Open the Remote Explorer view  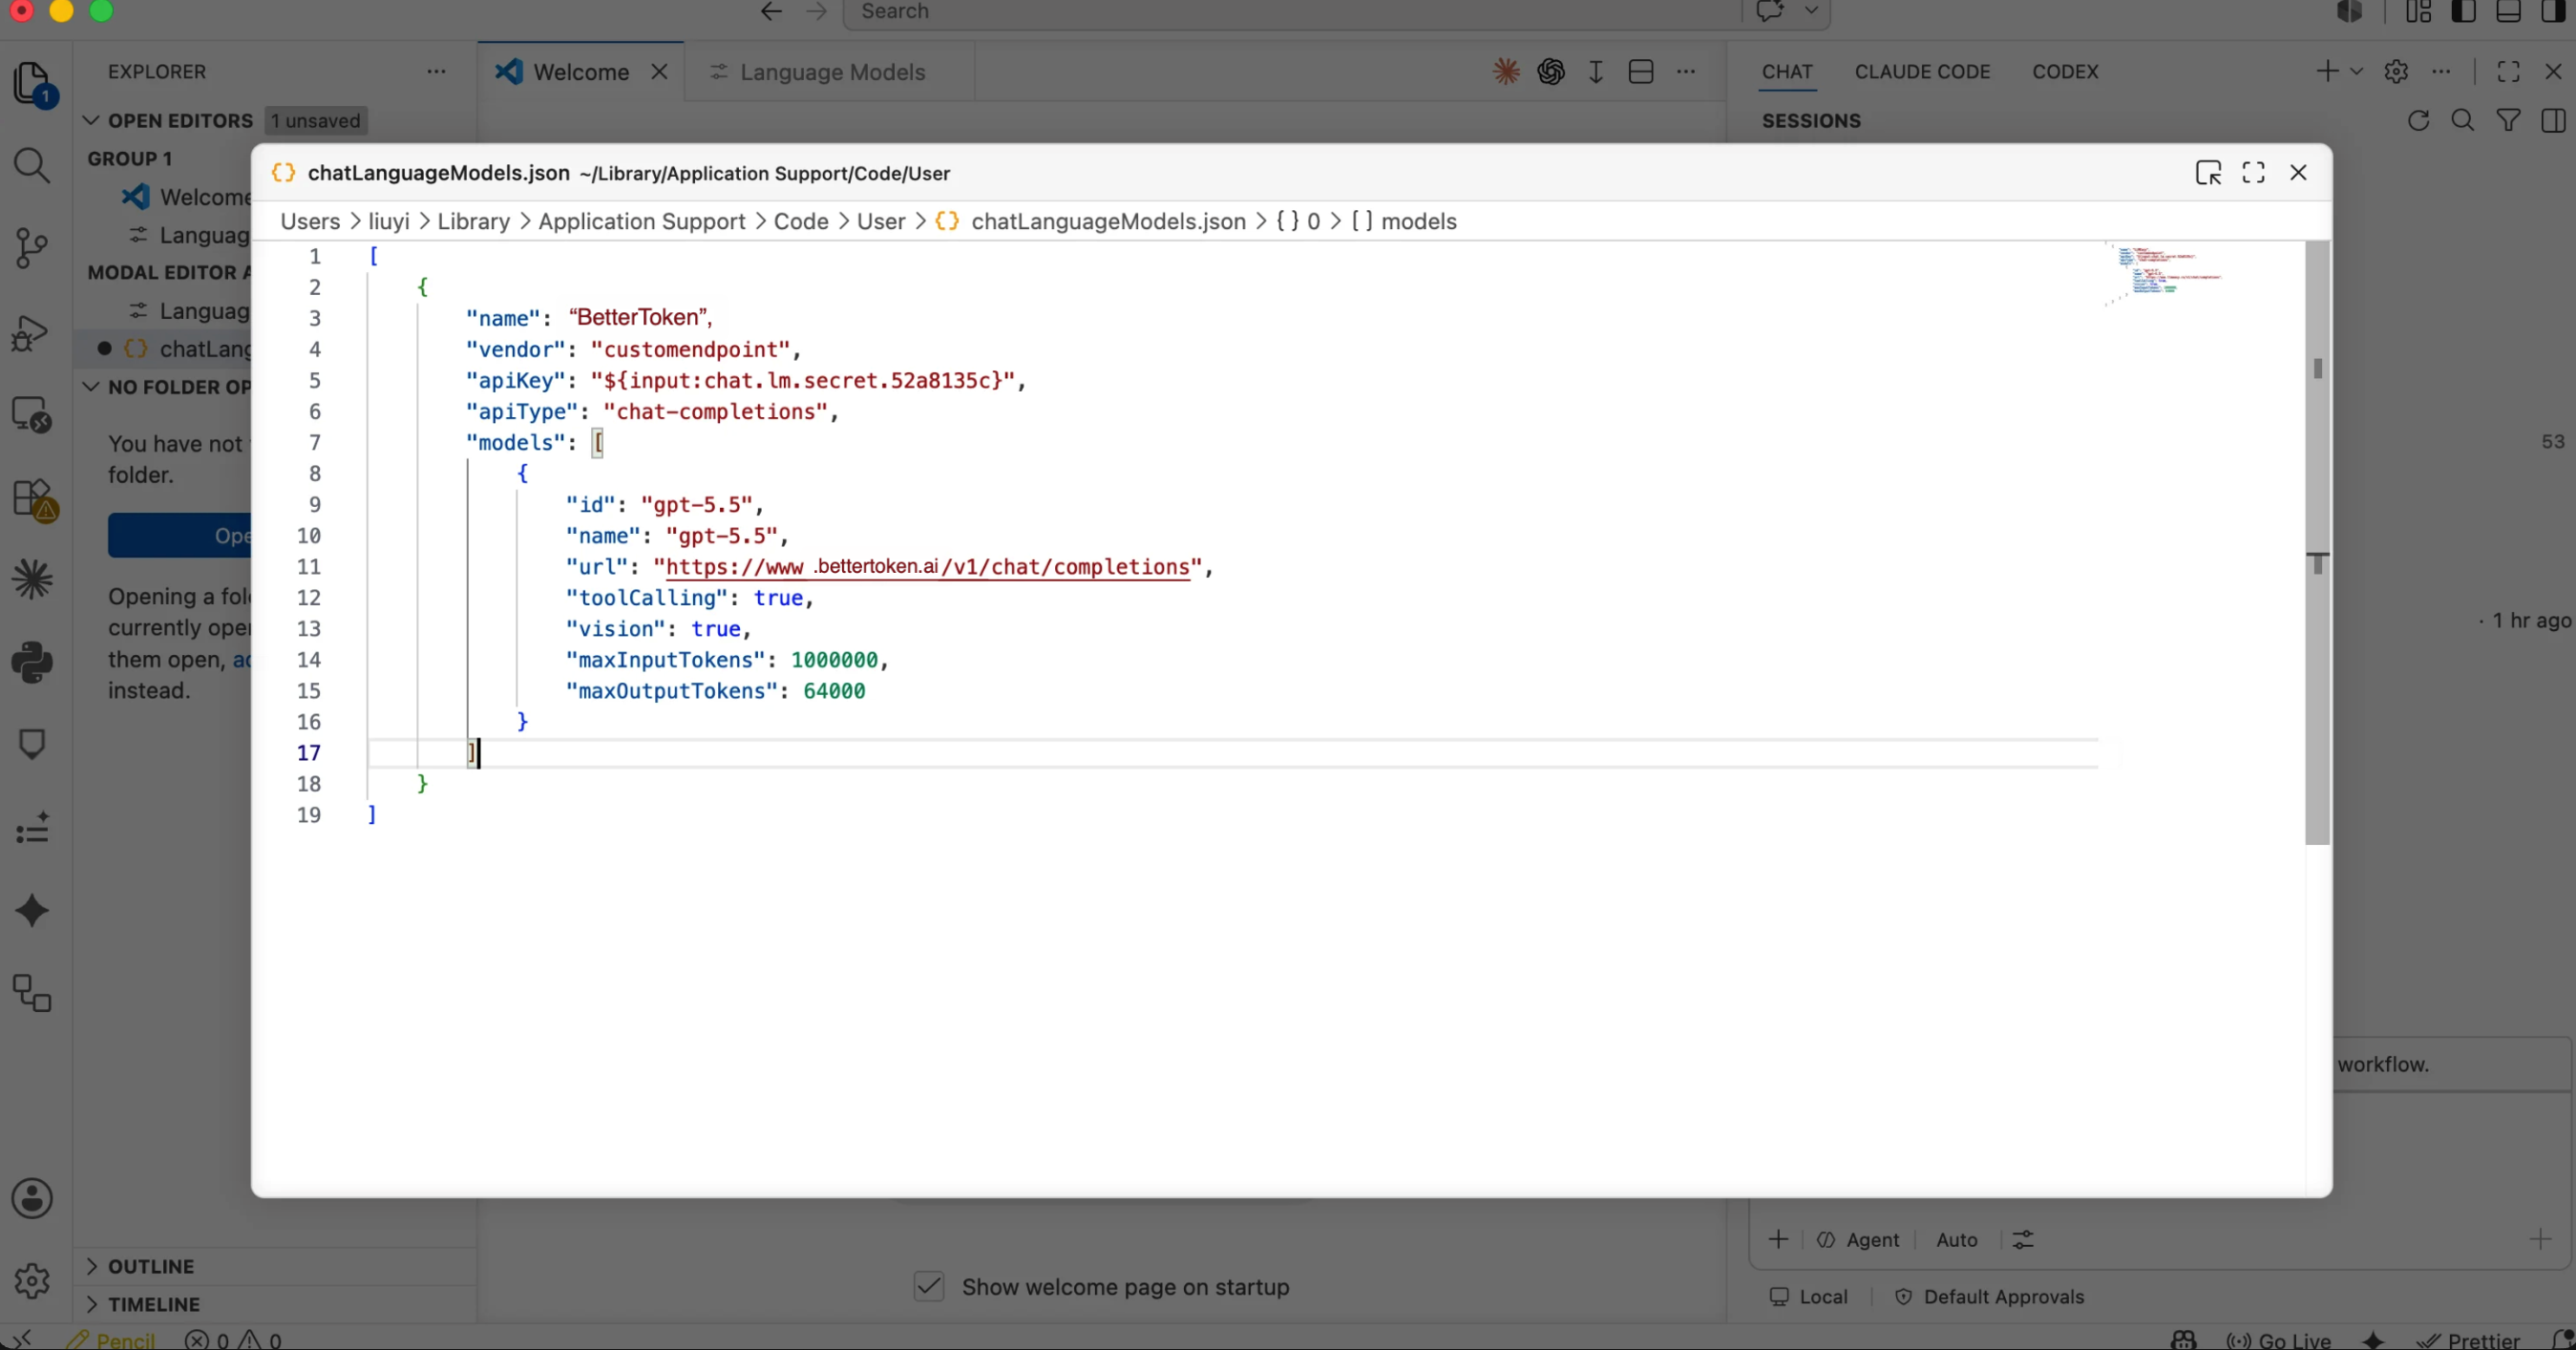point(32,414)
